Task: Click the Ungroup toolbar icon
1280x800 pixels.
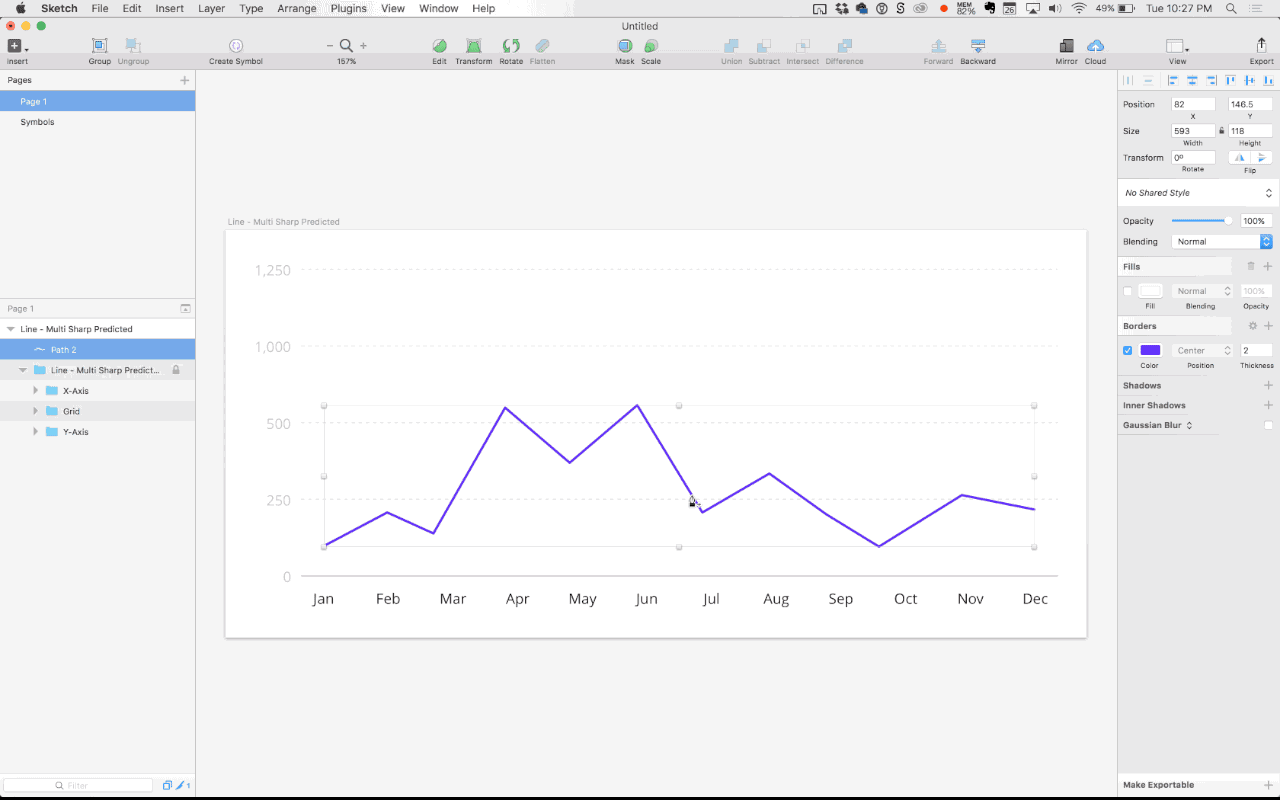Action: pos(133,46)
